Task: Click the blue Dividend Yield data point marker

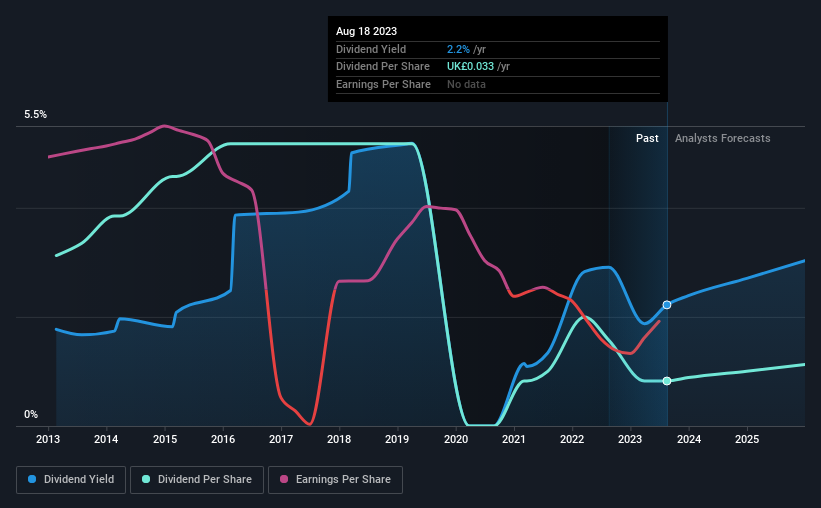Action: [667, 305]
